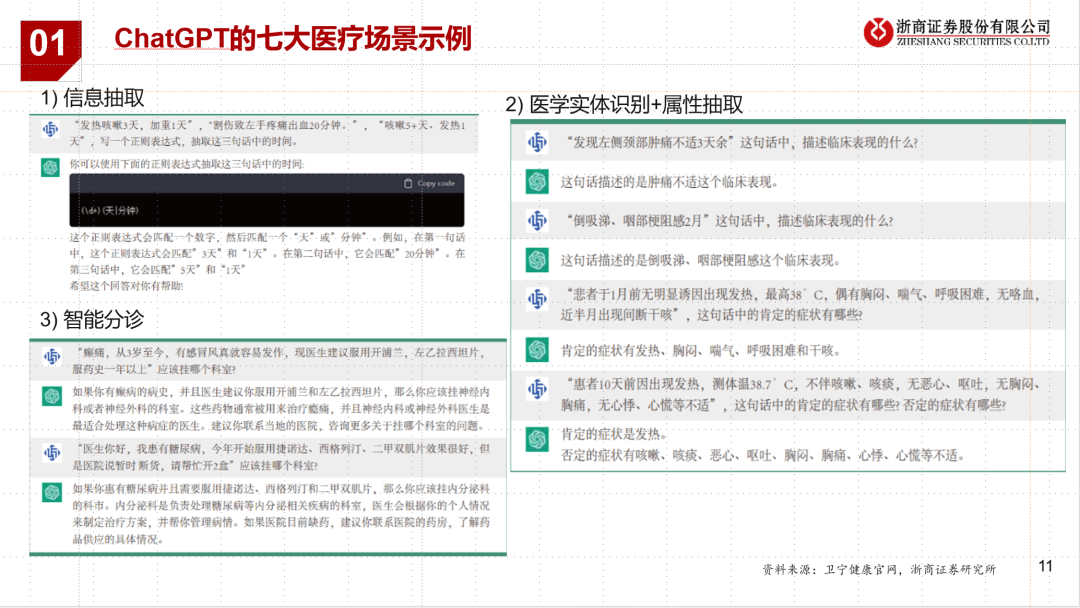Viewport: 1080px width, 608px height.
Task: Click the Zheshang Securities red logo emblem
Action: pyautogui.click(x=878, y=32)
